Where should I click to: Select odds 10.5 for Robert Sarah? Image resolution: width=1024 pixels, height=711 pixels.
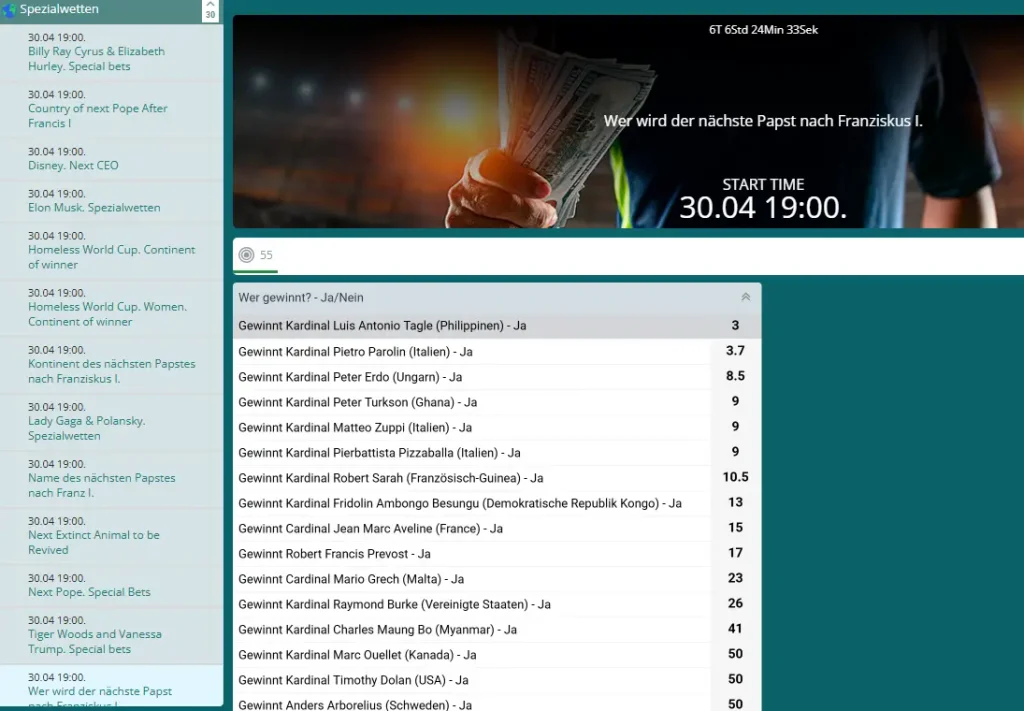(x=735, y=477)
